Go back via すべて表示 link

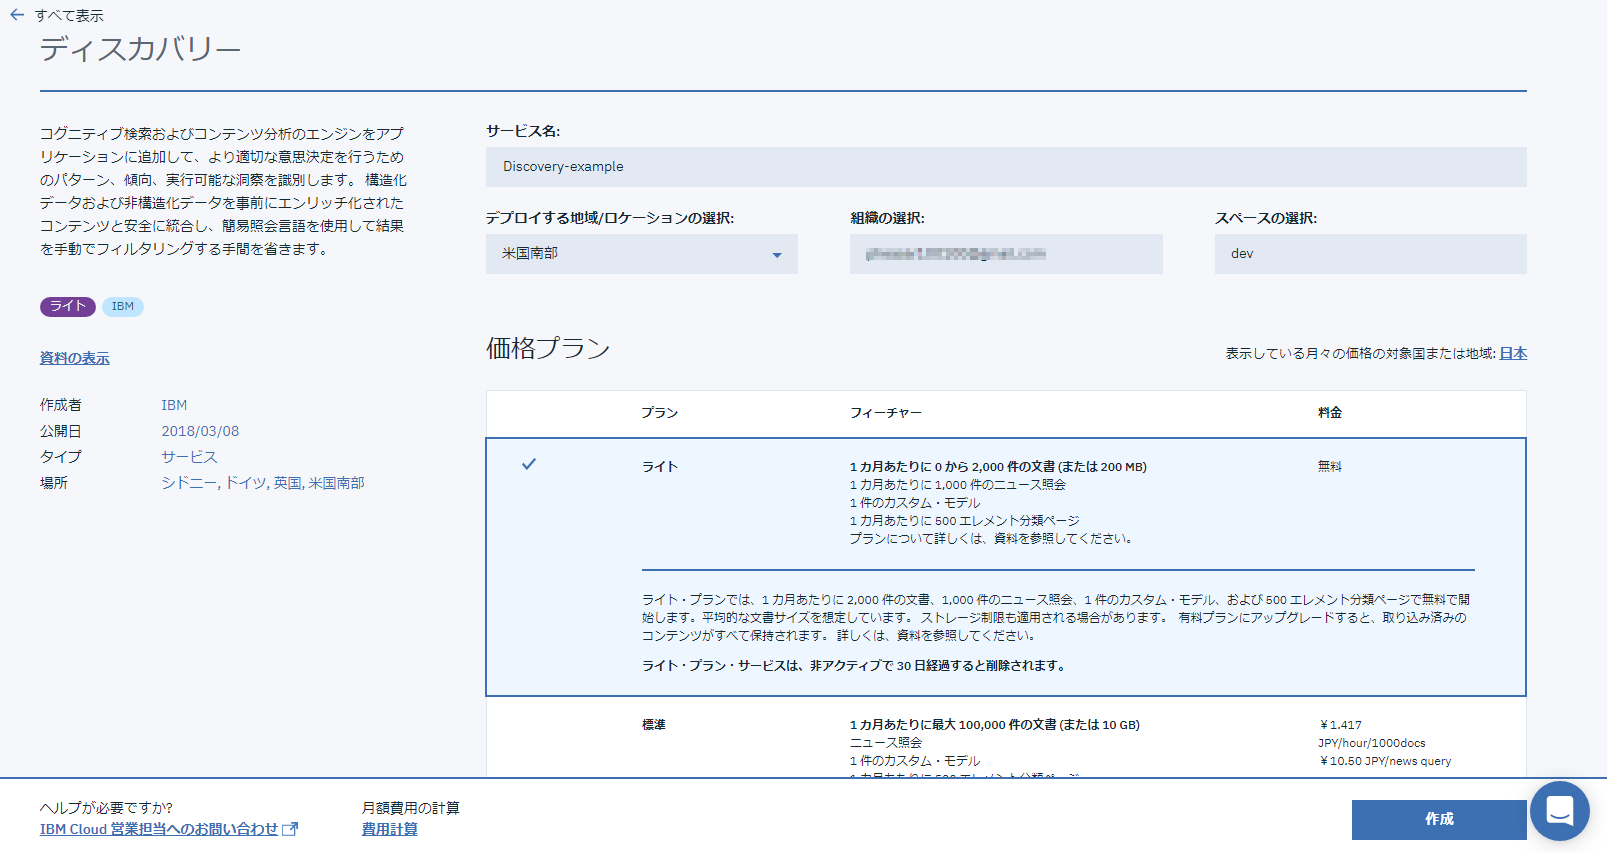pos(69,16)
